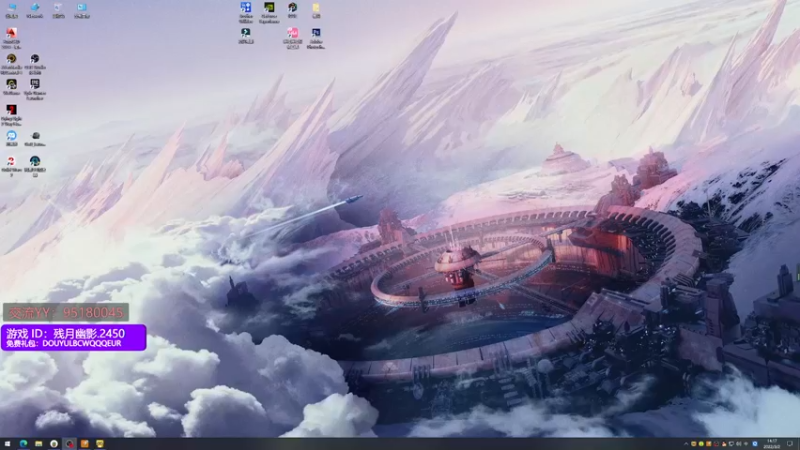The width and height of the screenshot is (800, 450).
Task: Open the red-and-black icon below Epic row
Action: point(11,115)
